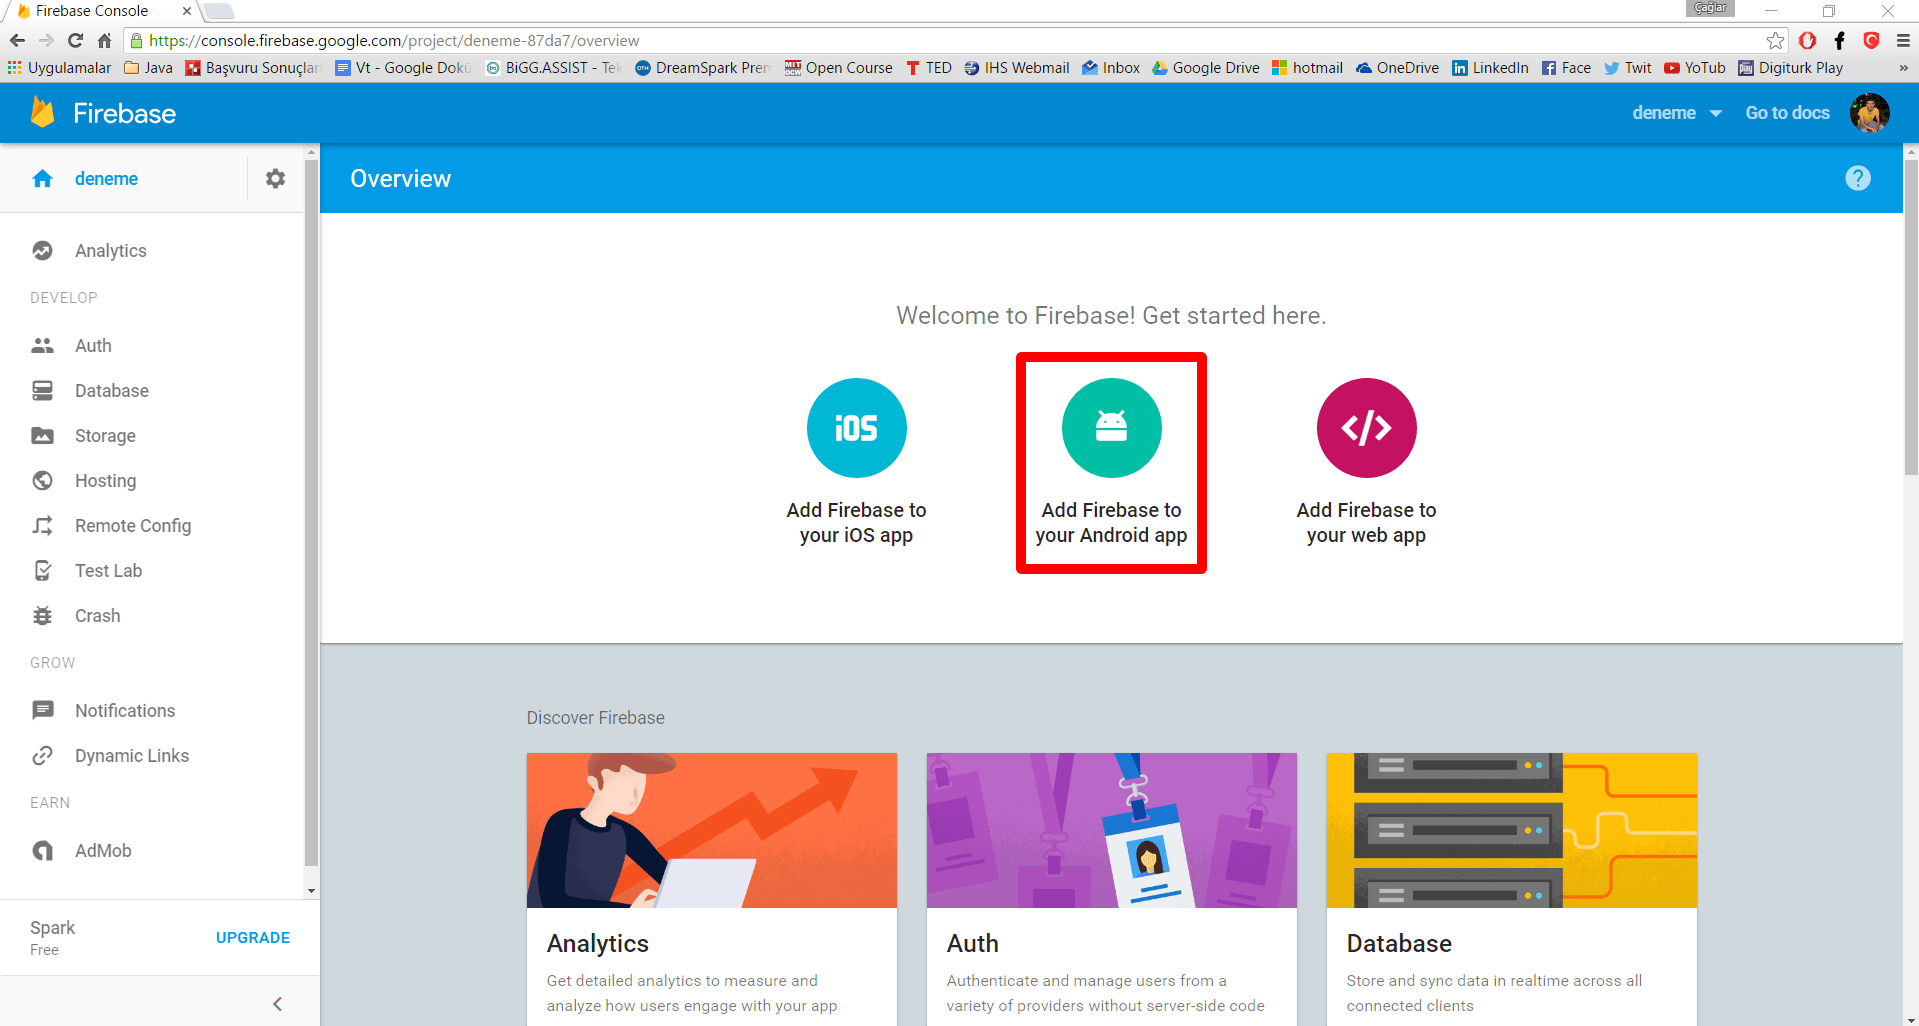The width and height of the screenshot is (1919, 1026).
Task: Open the Java bookmark folder
Action: click(148, 68)
